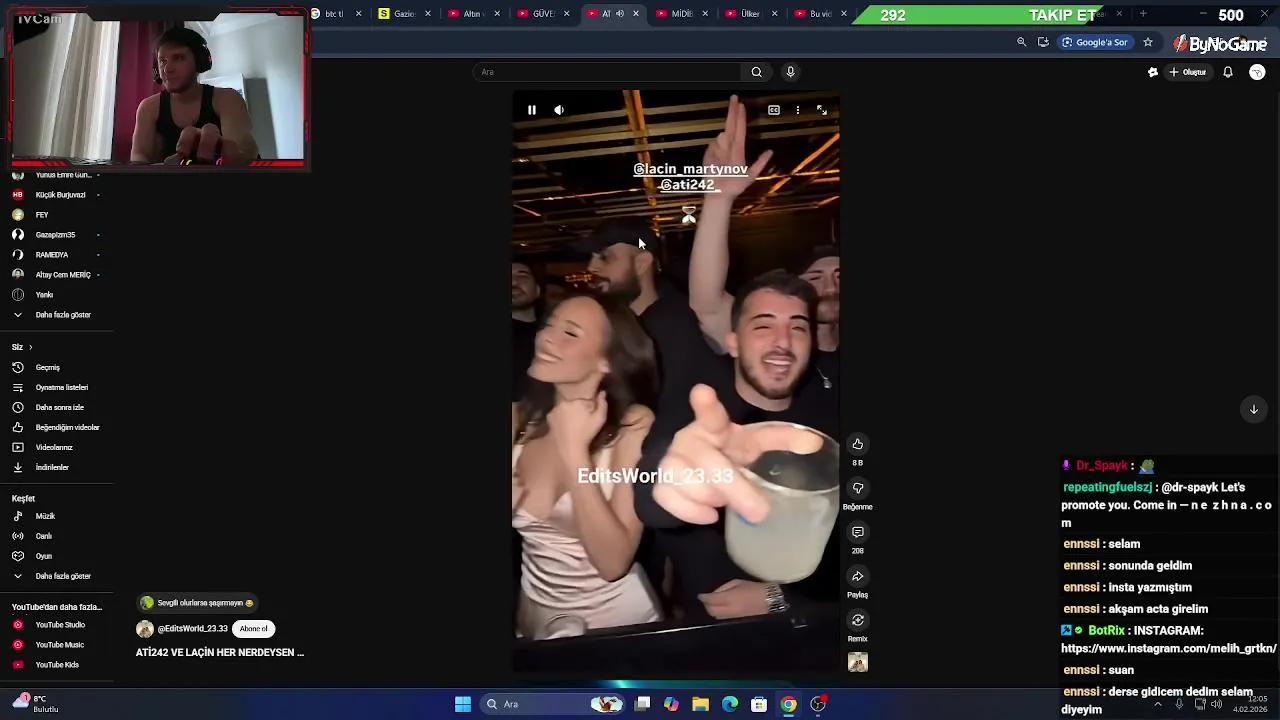Mute the Shorts video volume
Image resolution: width=1280 pixels, height=720 pixels.
559,110
